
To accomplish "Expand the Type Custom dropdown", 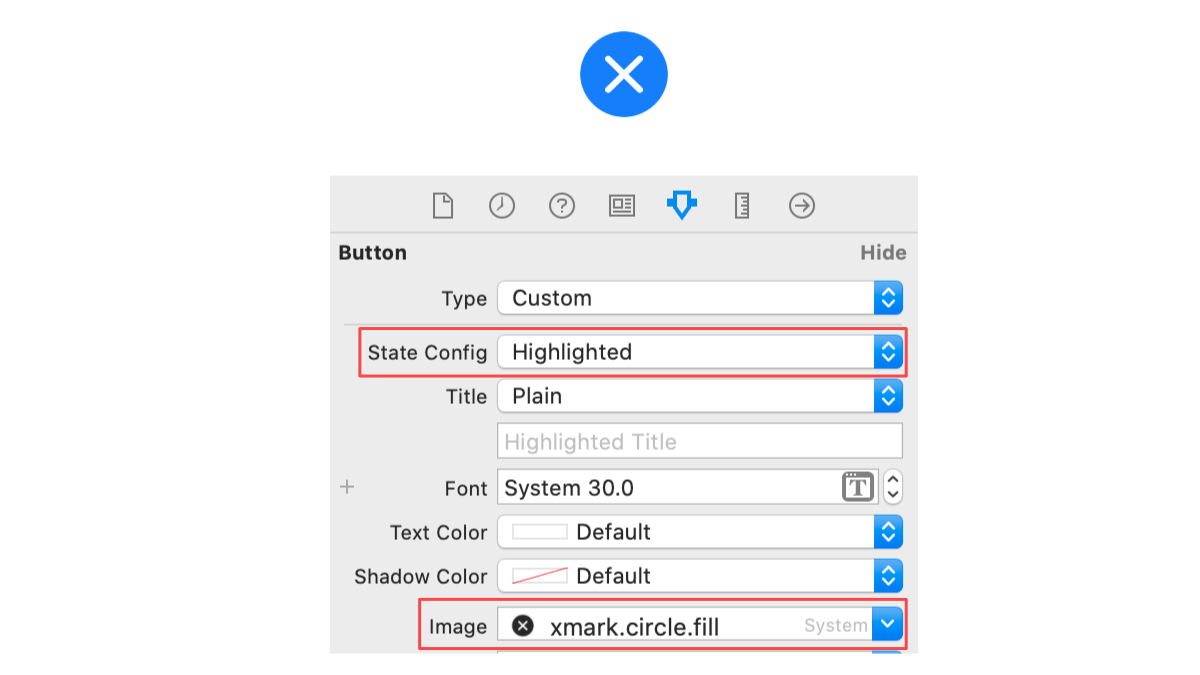I will click(888, 298).
